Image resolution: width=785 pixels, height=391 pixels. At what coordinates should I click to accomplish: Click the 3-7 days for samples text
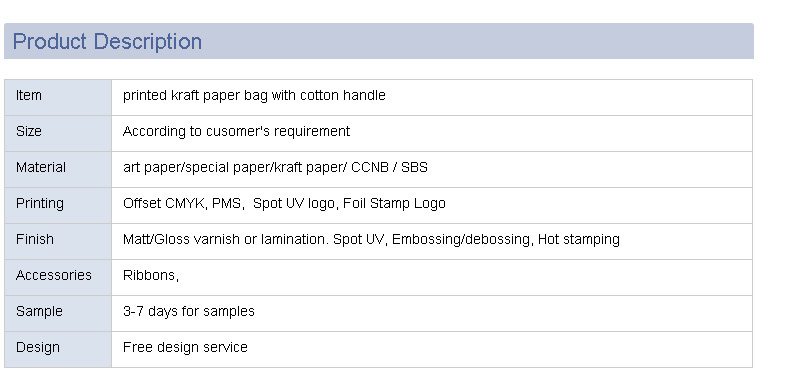(189, 311)
